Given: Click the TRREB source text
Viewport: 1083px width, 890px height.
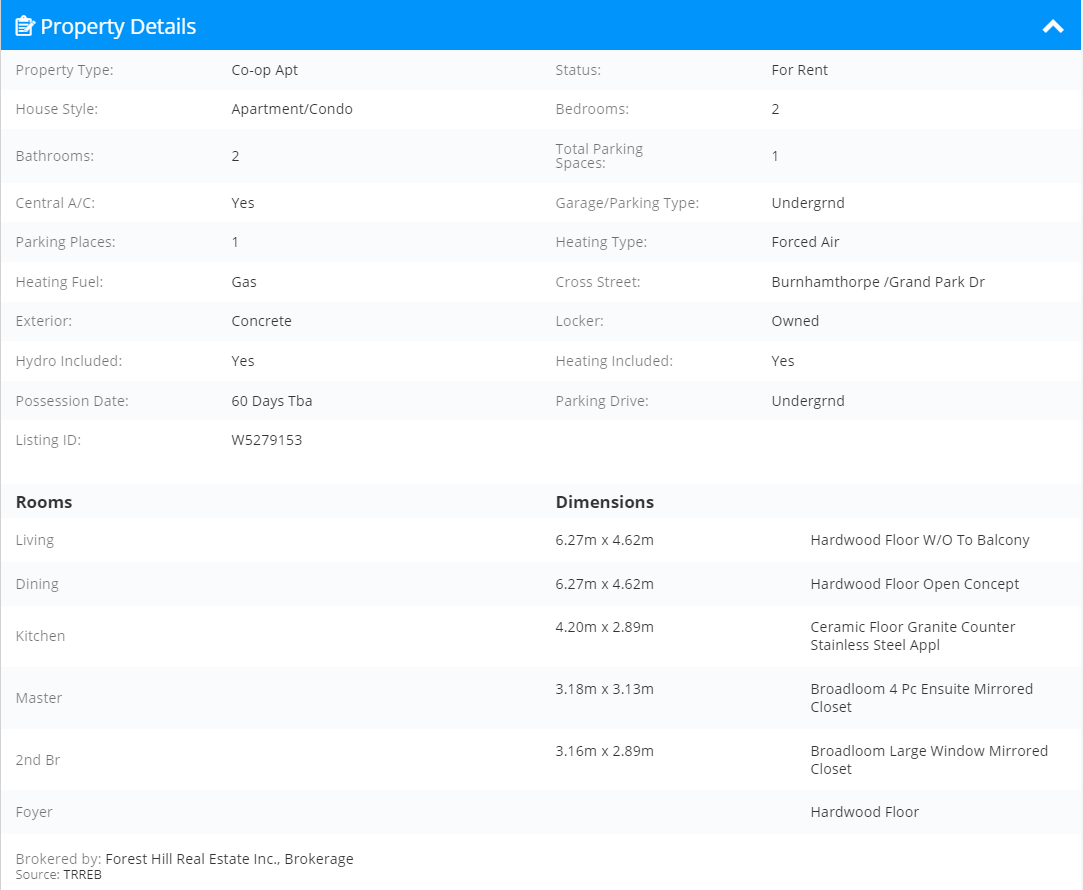Looking at the screenshot, I should (x=82, y=875).
